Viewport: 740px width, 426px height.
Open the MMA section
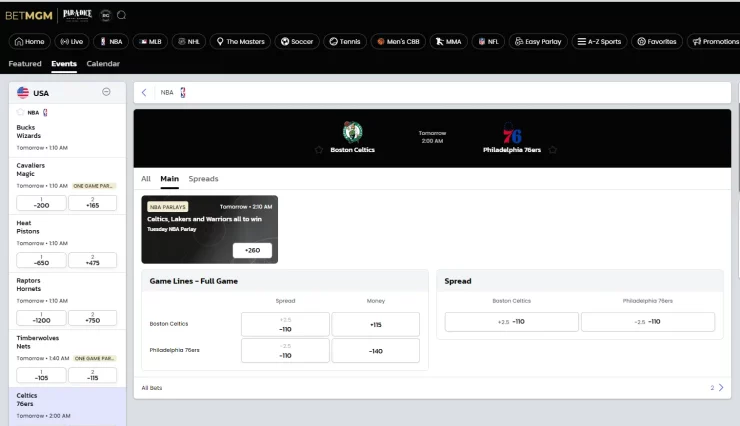tap(448, 42)
